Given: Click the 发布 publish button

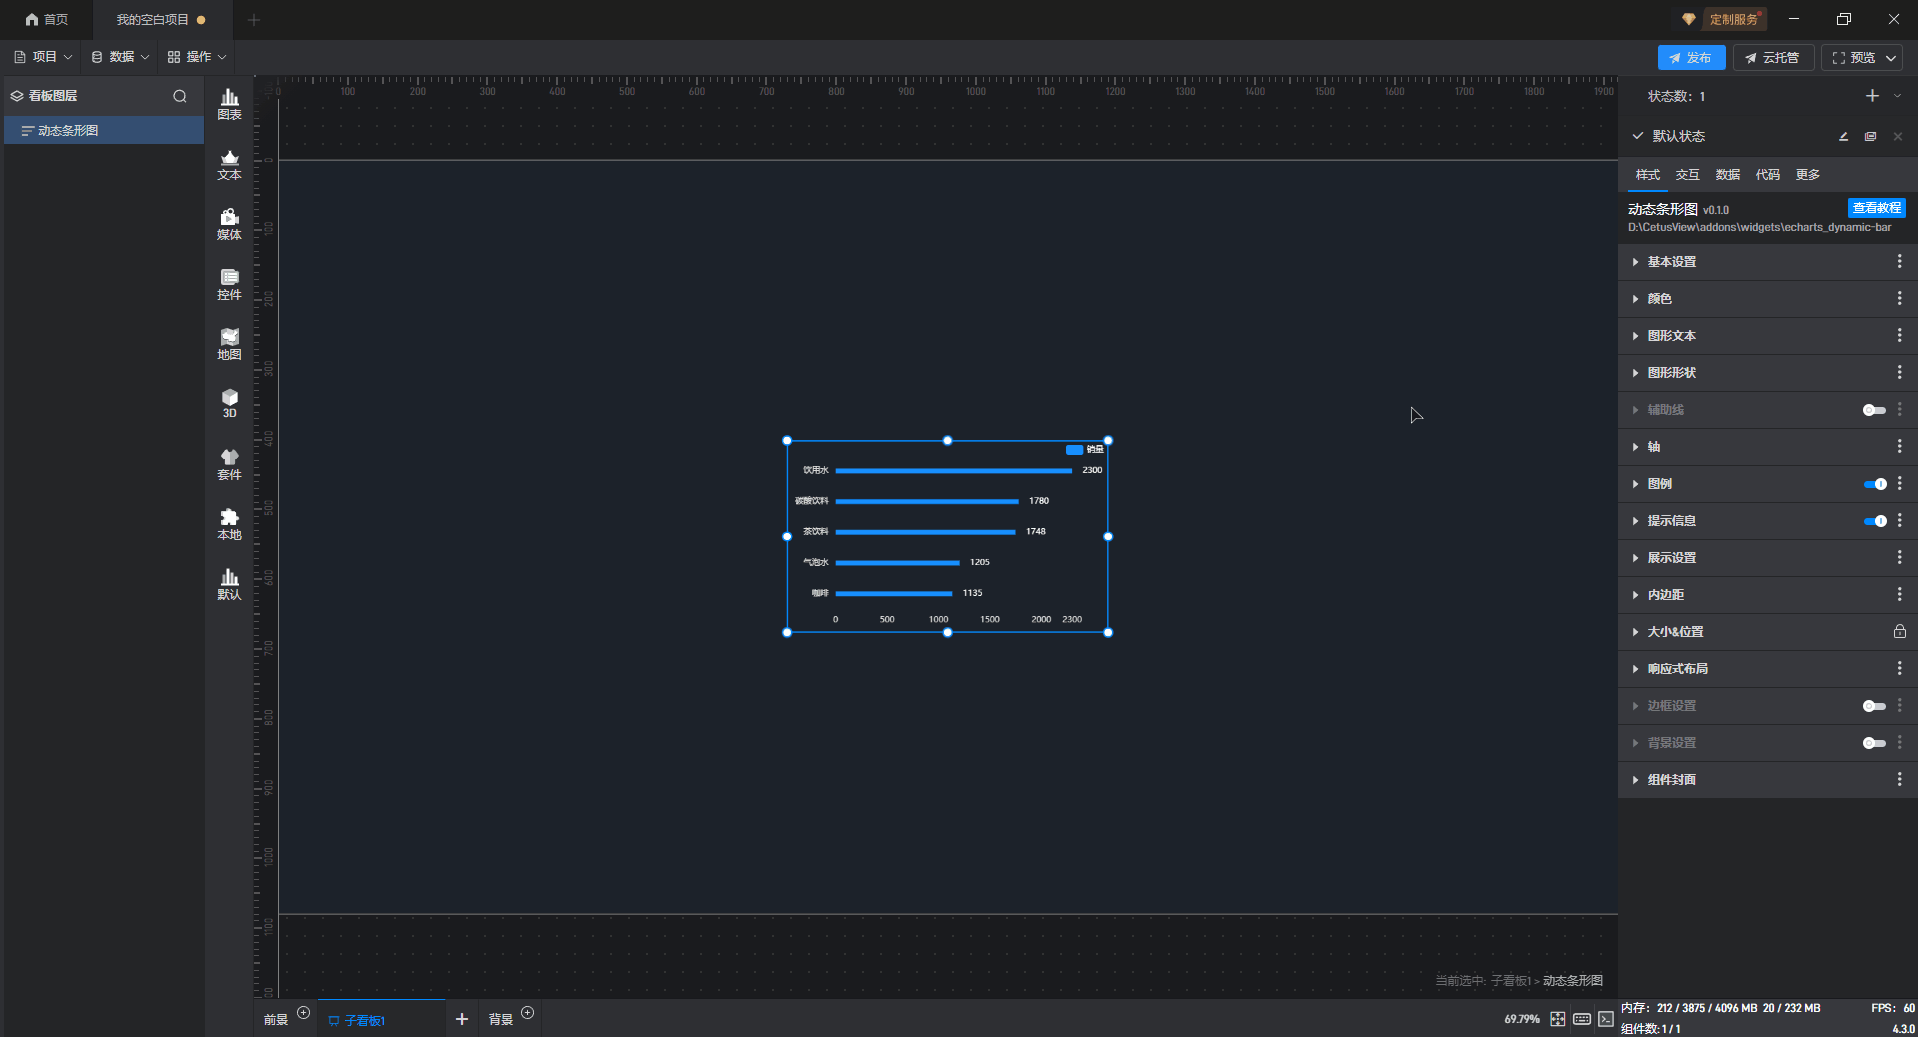Looking at the screenshot, I should click(1691, 58).
